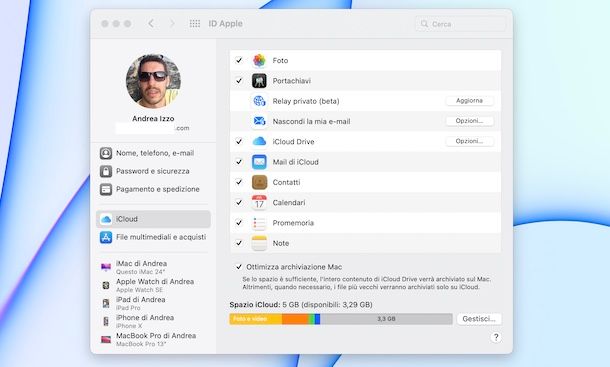Go forward with the right chevron
Viewport: 610px width, 367px height.
pos(172,23)
